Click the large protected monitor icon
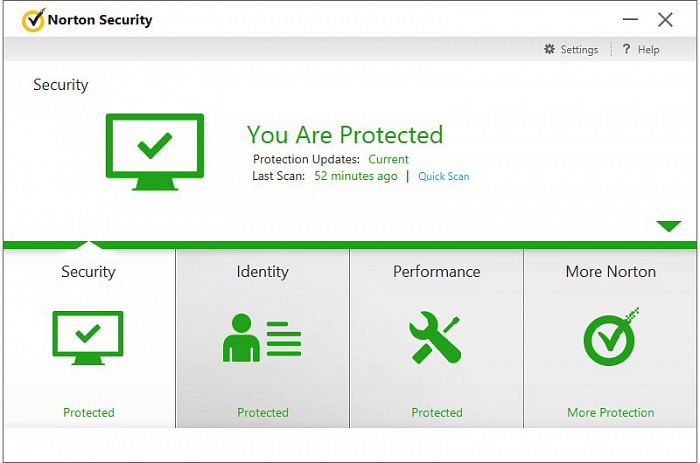700x463 pixels. tap(154, 152)
